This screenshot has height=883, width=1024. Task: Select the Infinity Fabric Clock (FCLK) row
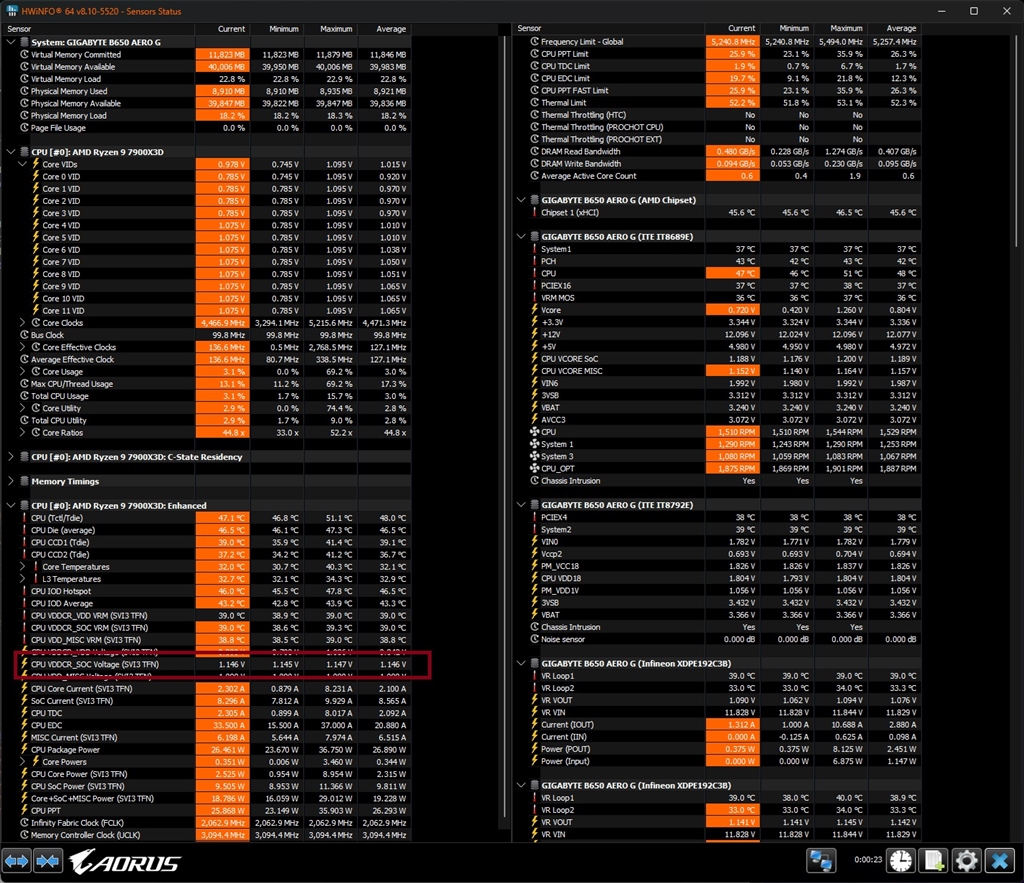[x=206, y=823]
